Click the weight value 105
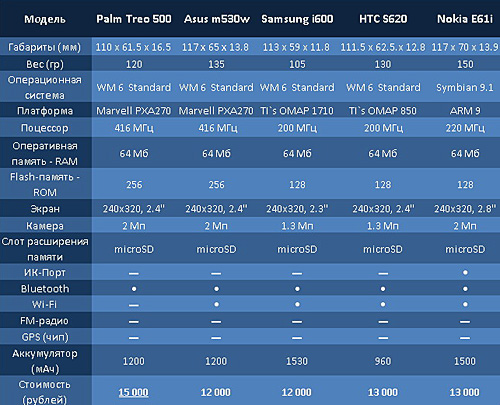The width and height of the screenshot is (500, 405). tap(297, 64)
